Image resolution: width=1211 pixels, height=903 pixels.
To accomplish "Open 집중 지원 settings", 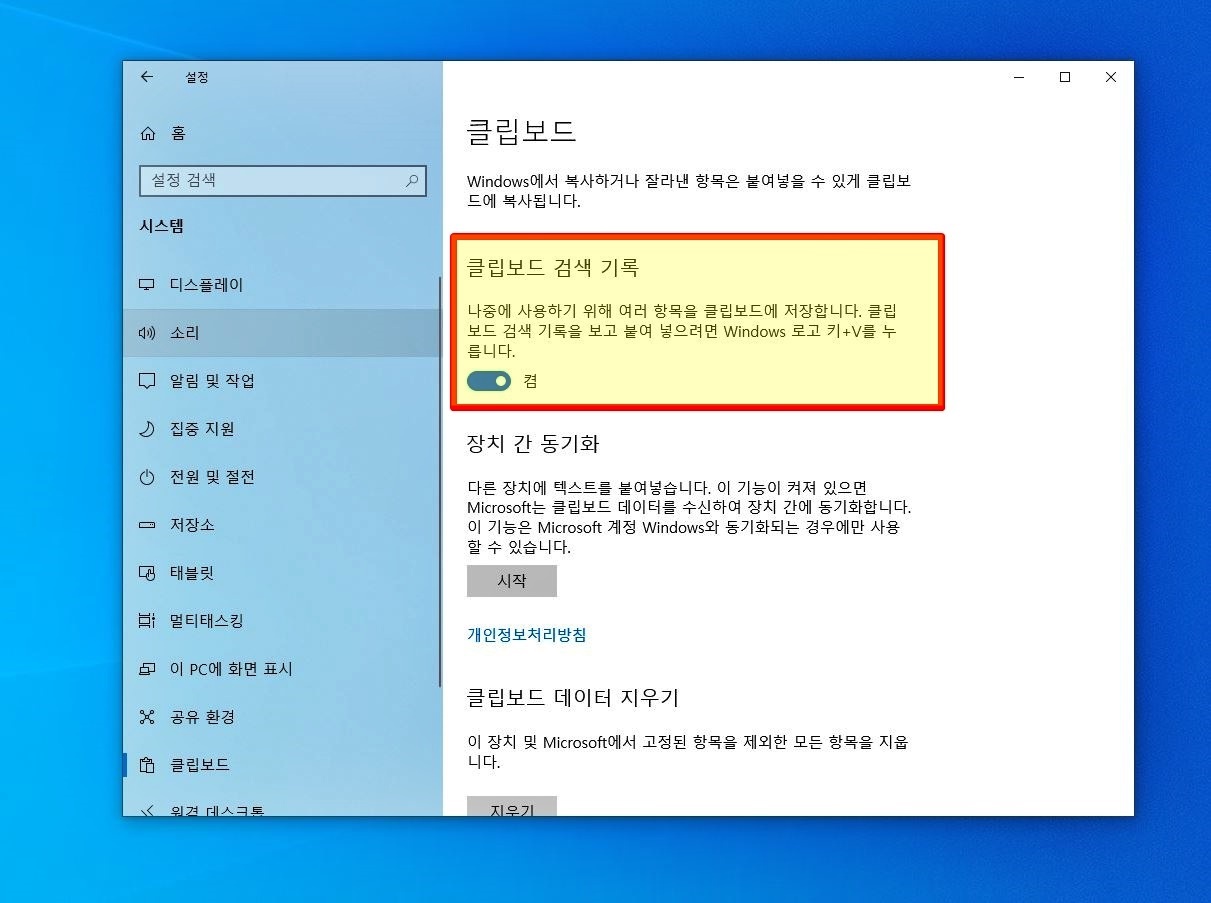I will pos(281,429).
